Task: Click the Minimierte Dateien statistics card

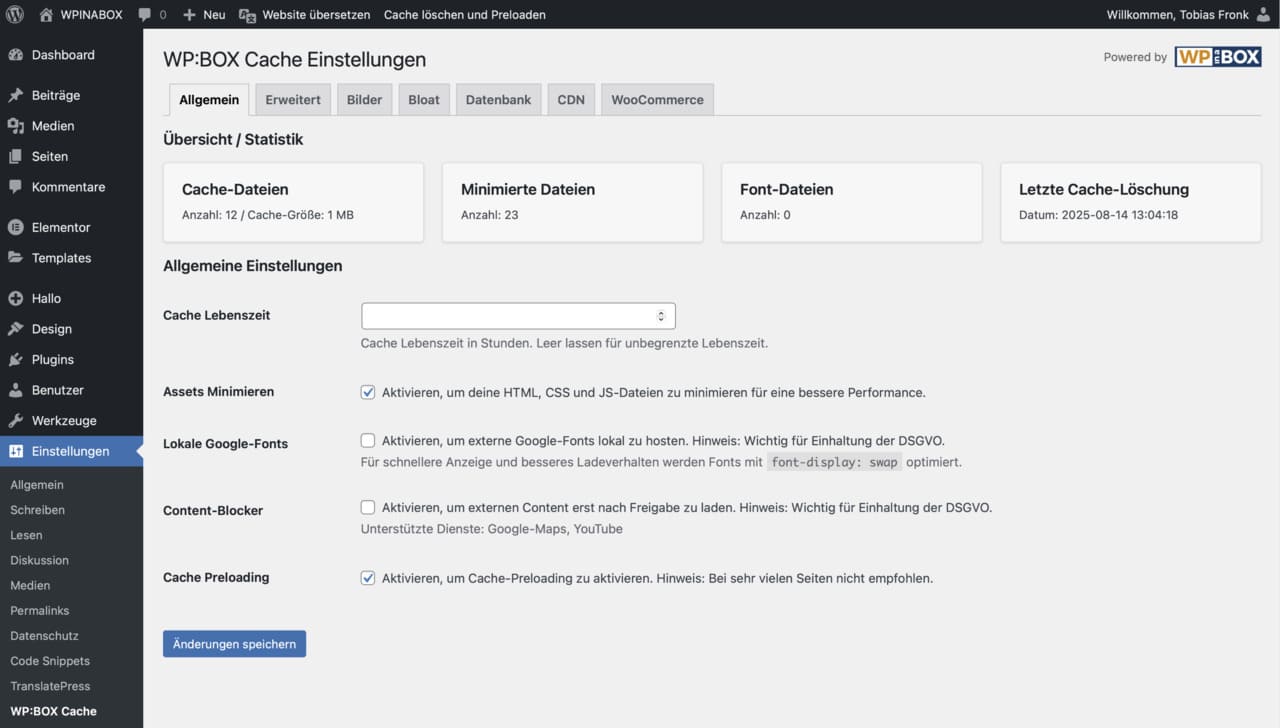Action: 572,202
